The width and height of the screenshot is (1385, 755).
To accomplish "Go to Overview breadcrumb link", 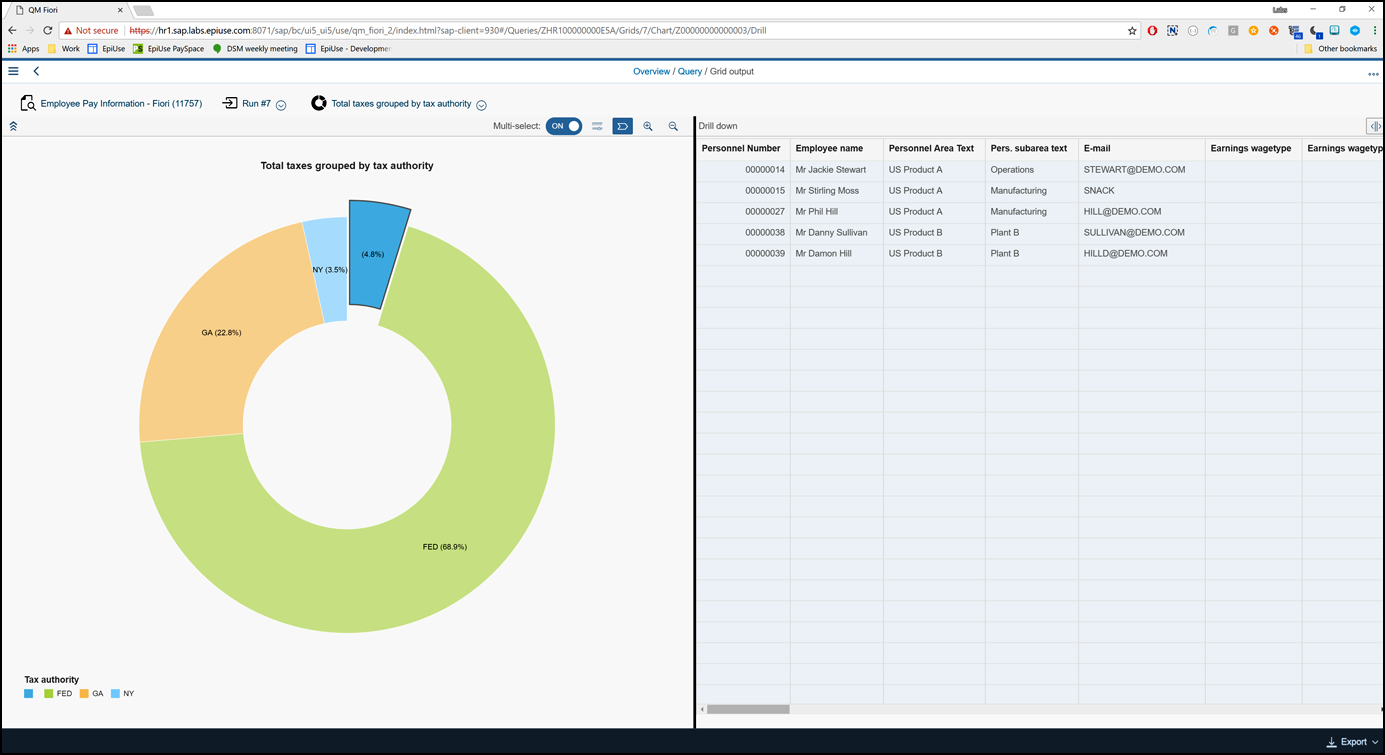I will (x=651, y=72).
